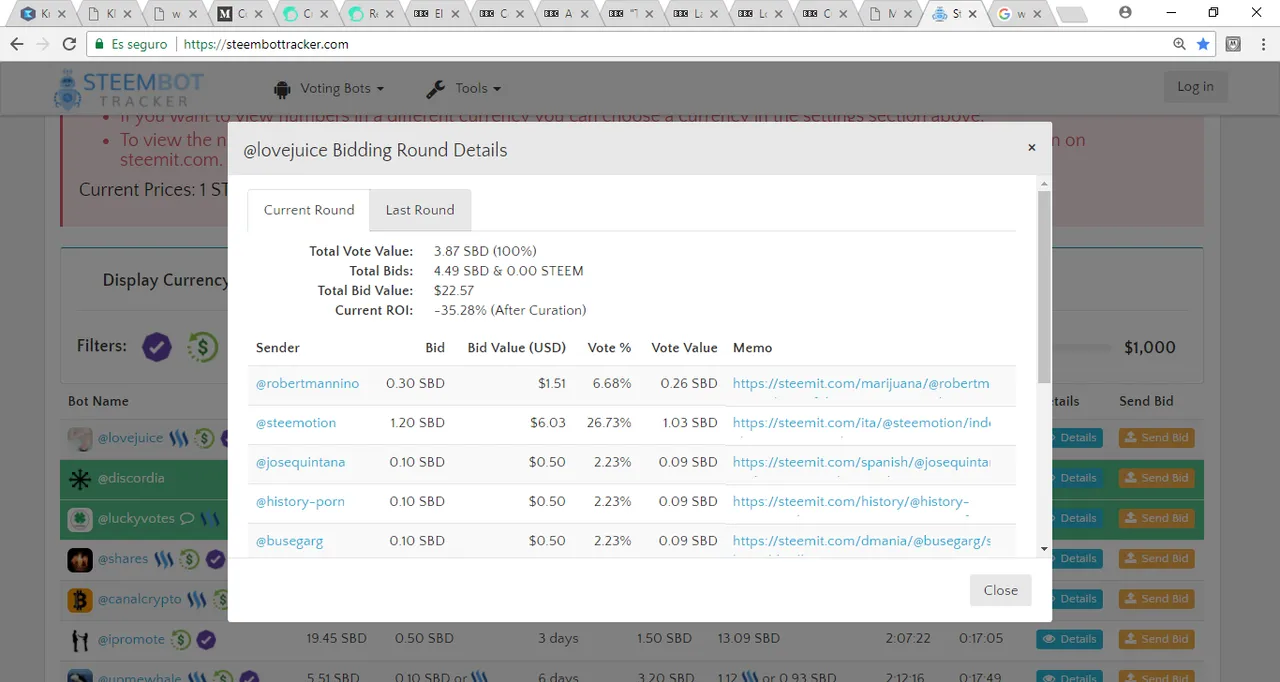Screen dimensions: 1280x682
Task: Open the @shares bot link
Action: (122, 559)
